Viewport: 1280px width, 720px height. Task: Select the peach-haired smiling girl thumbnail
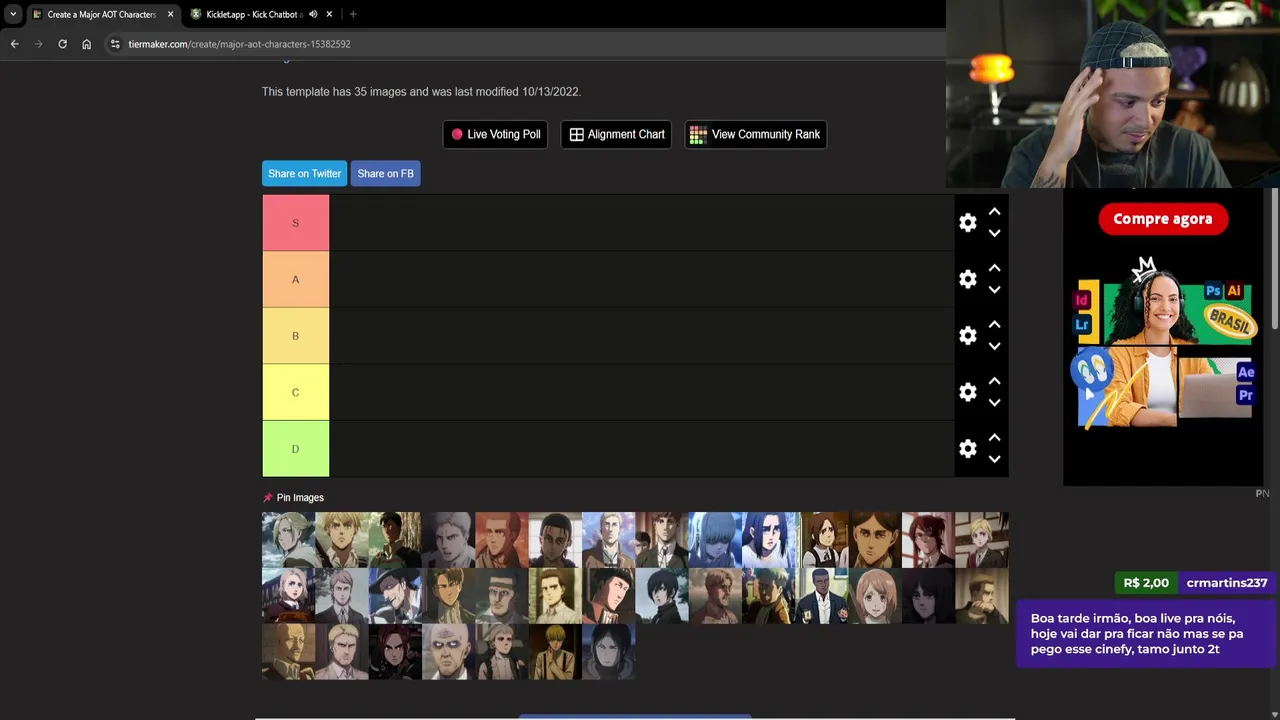click(875, 596)
